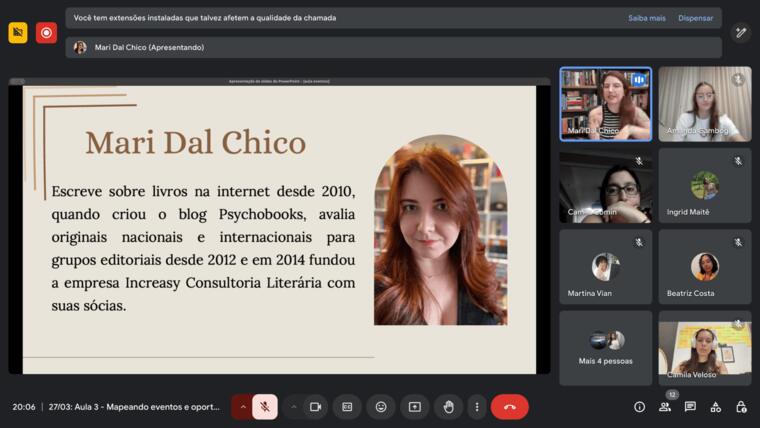
Task: Open the chat panel
Action: point(690,407)
